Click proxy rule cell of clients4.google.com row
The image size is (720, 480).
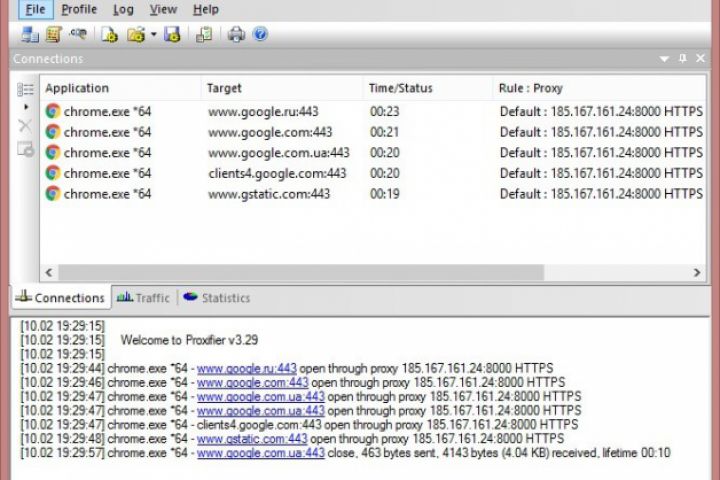point(601,173)
